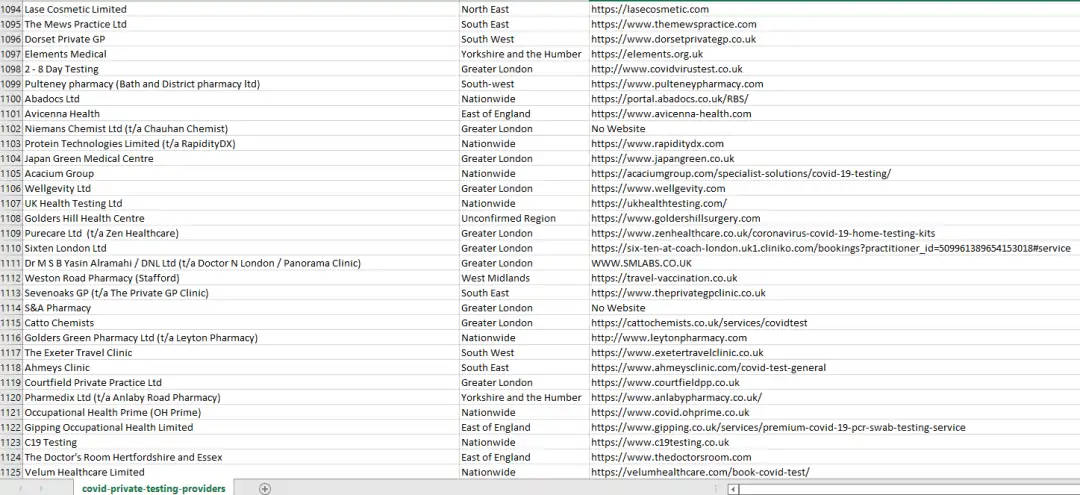
Task: Select 'Weston Road Pharmacy (Stafford)' cell
Action: [x=241, y=278]
